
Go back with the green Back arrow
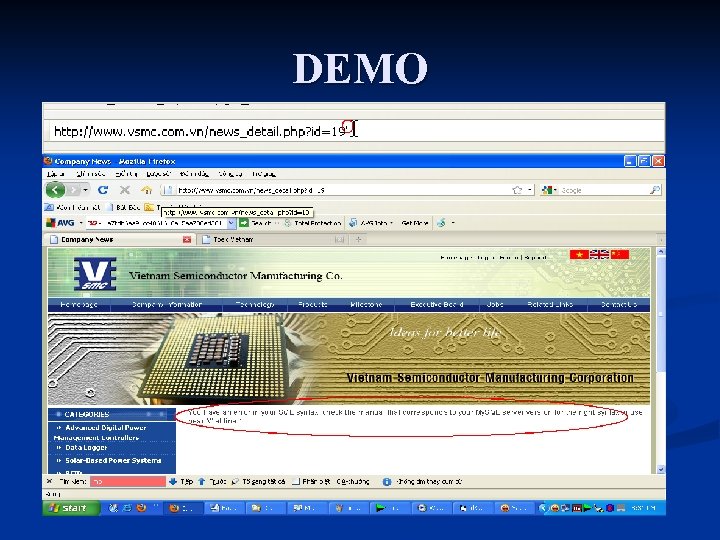pyautogui.click(x=55, y=190)
